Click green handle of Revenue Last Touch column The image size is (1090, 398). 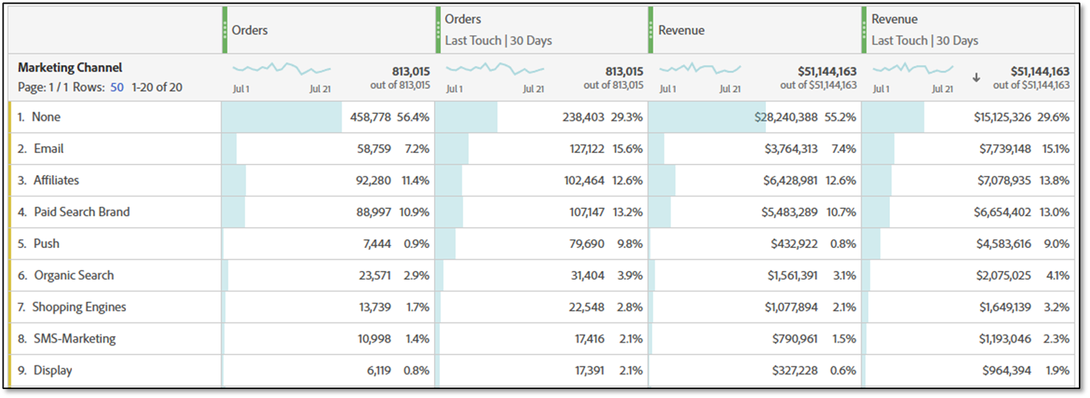tap(864, 30)
